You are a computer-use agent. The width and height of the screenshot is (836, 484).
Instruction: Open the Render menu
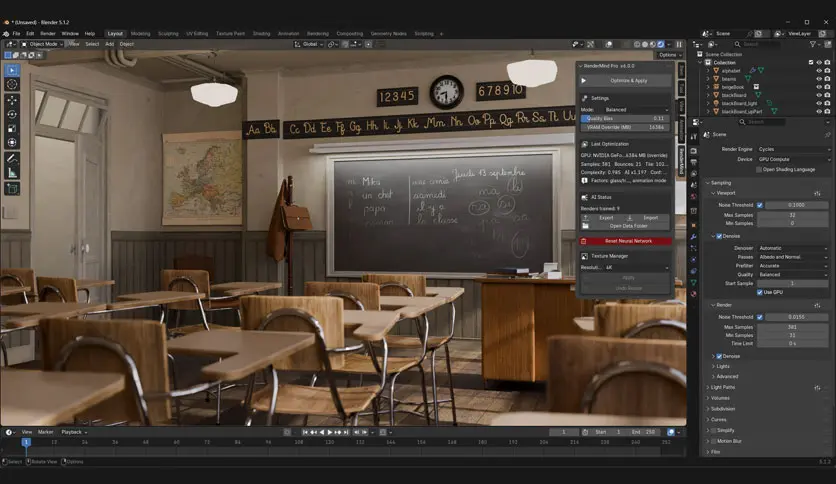(x=47, y=34)
